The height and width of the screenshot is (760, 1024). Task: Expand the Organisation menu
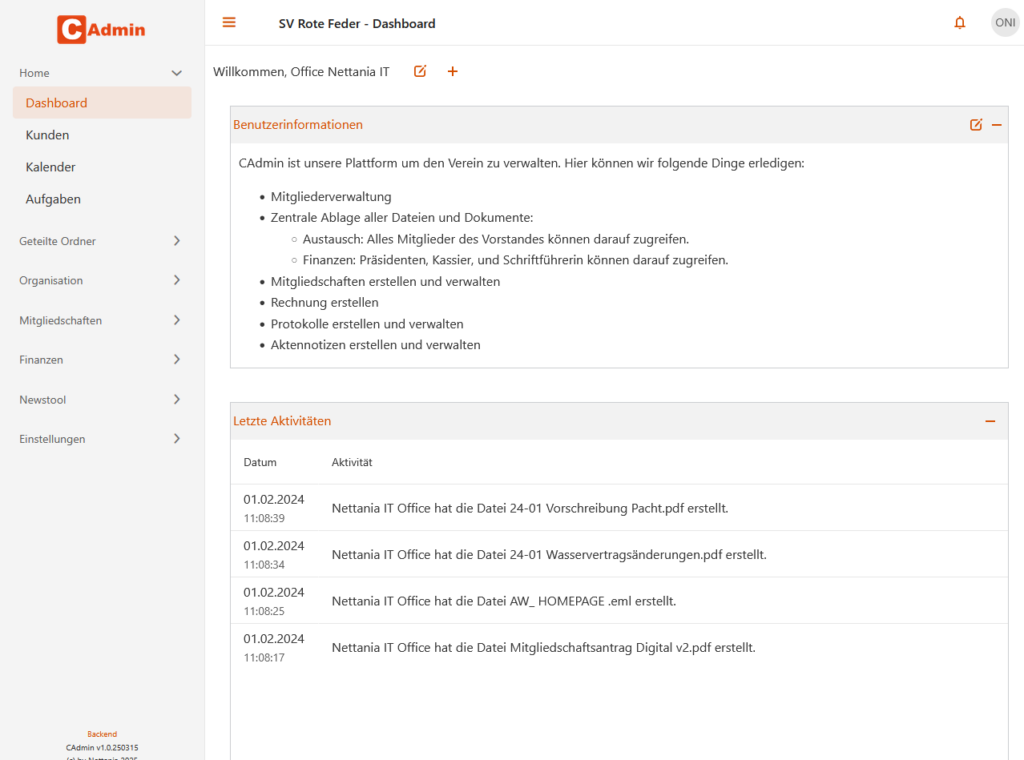(102, 280)
